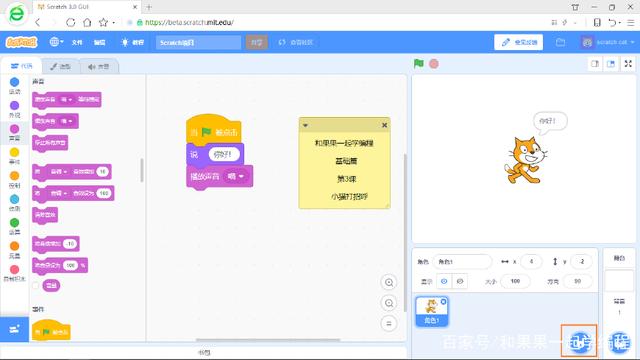
Task: Click the 清除音效 clear sound effects block
Action: pyautogui.click(x=45, y=215)
